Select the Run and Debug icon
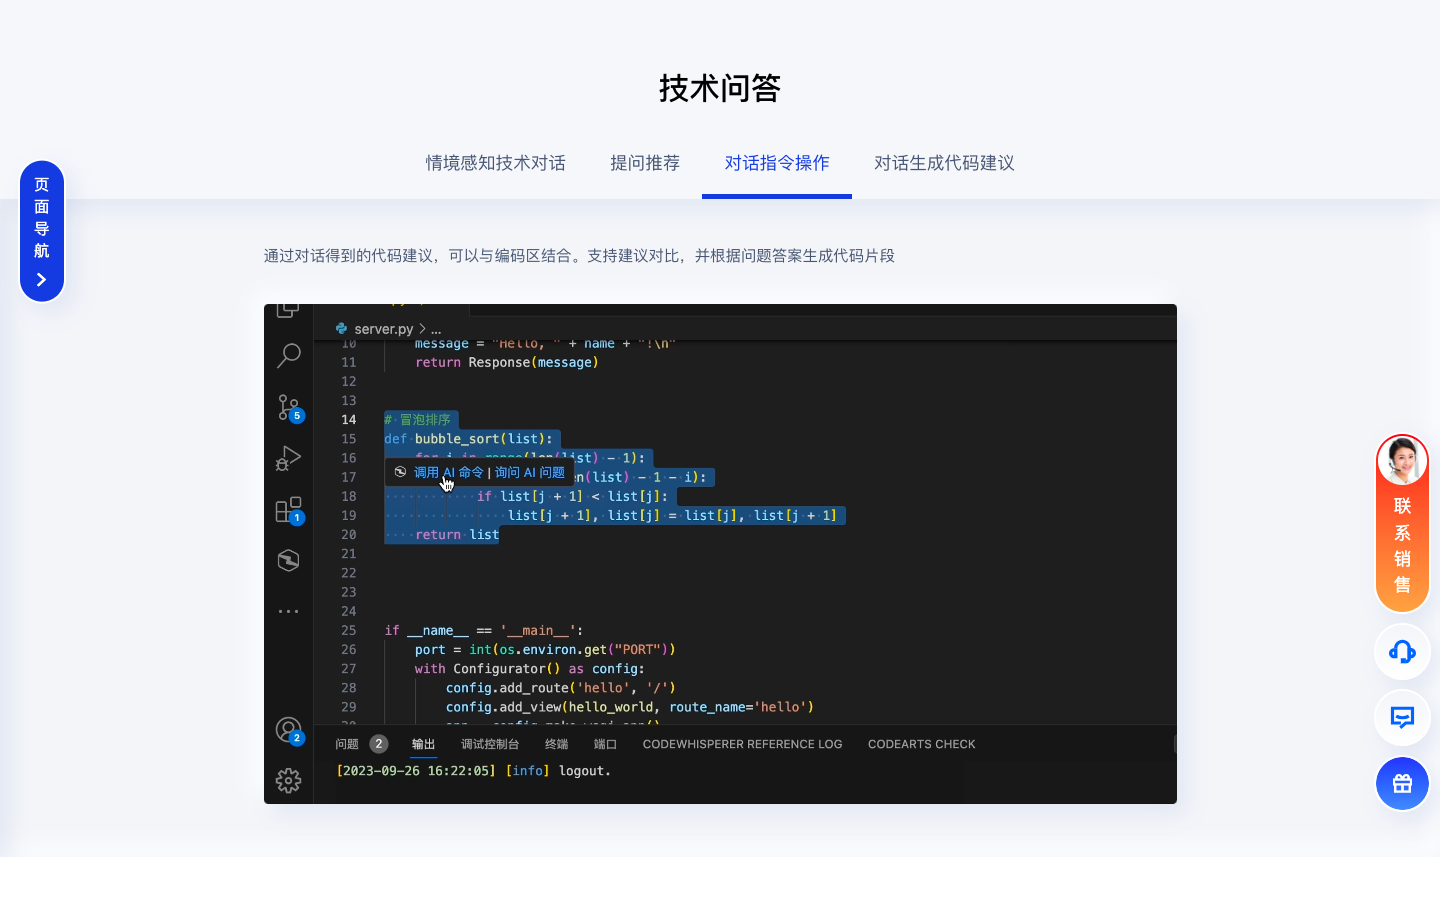1440x900 pixels. 289,458
